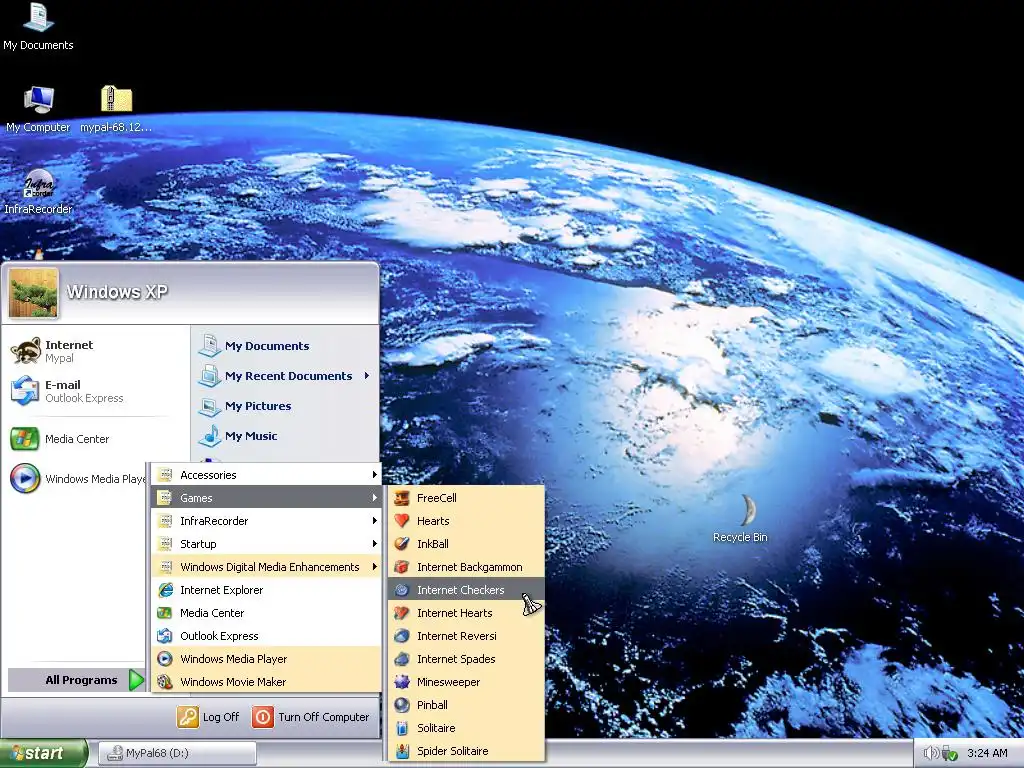Switch to MyPal68 (D:) taskbar window
Image resolution: width=1024 pixels, height=768 pixels.
coord(177,753)
